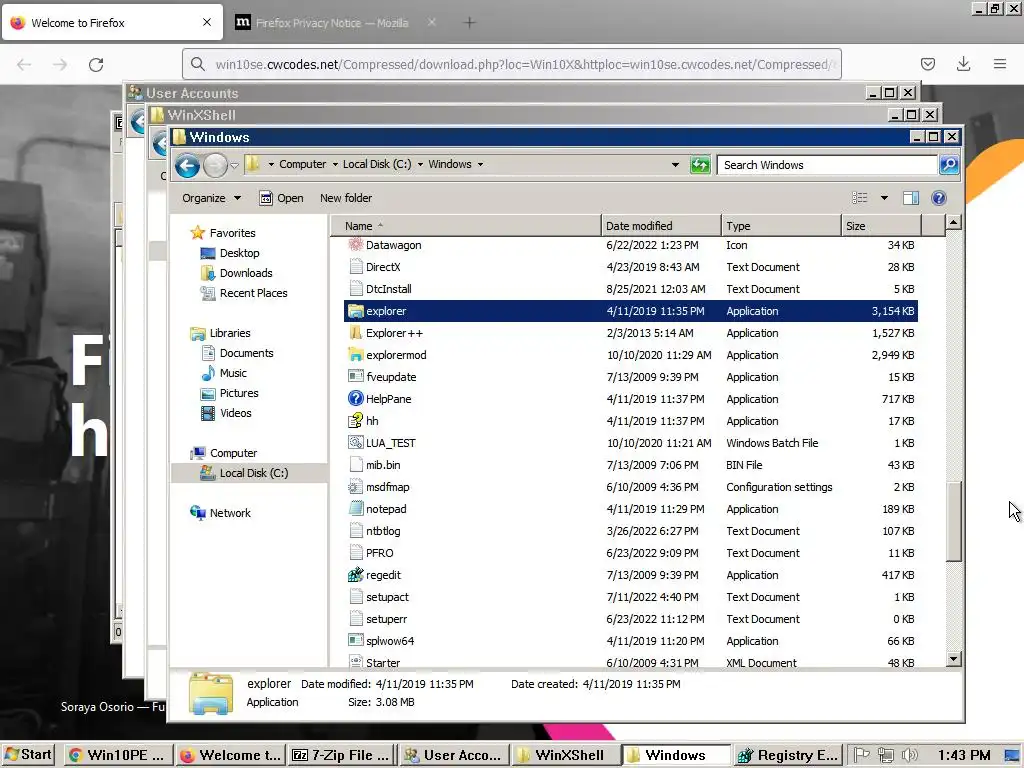Click the Forward arrow in Windows explorer
1024x768 pixels.
pos(215,166)
